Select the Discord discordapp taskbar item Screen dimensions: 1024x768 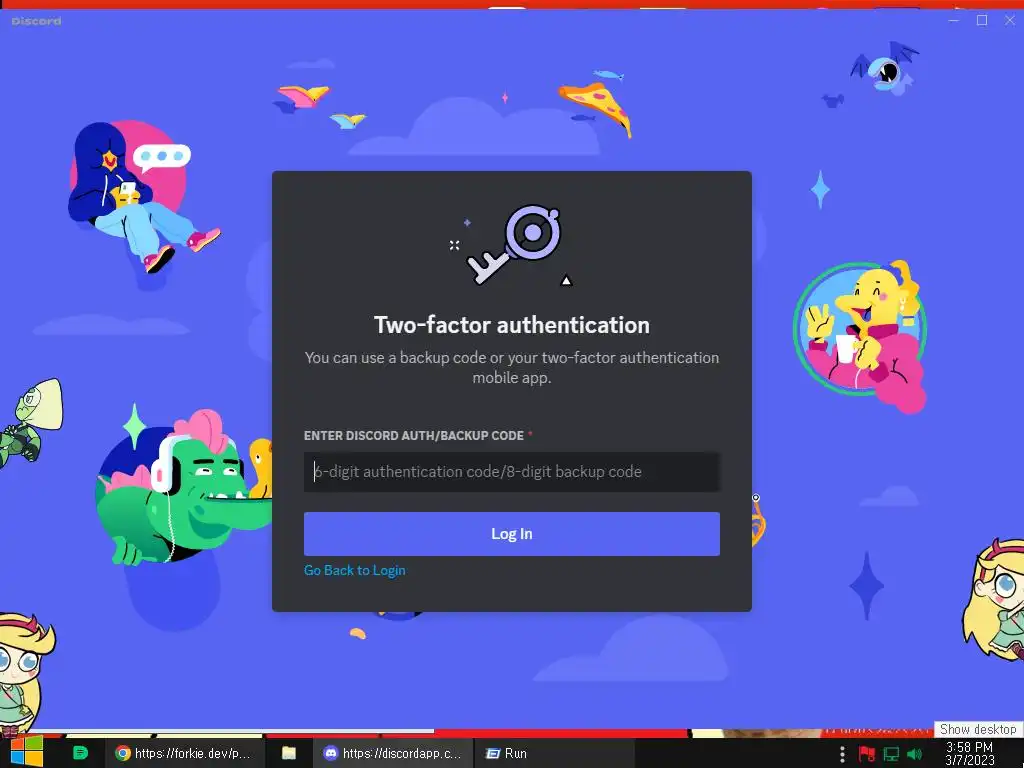[x=393, y=753]
